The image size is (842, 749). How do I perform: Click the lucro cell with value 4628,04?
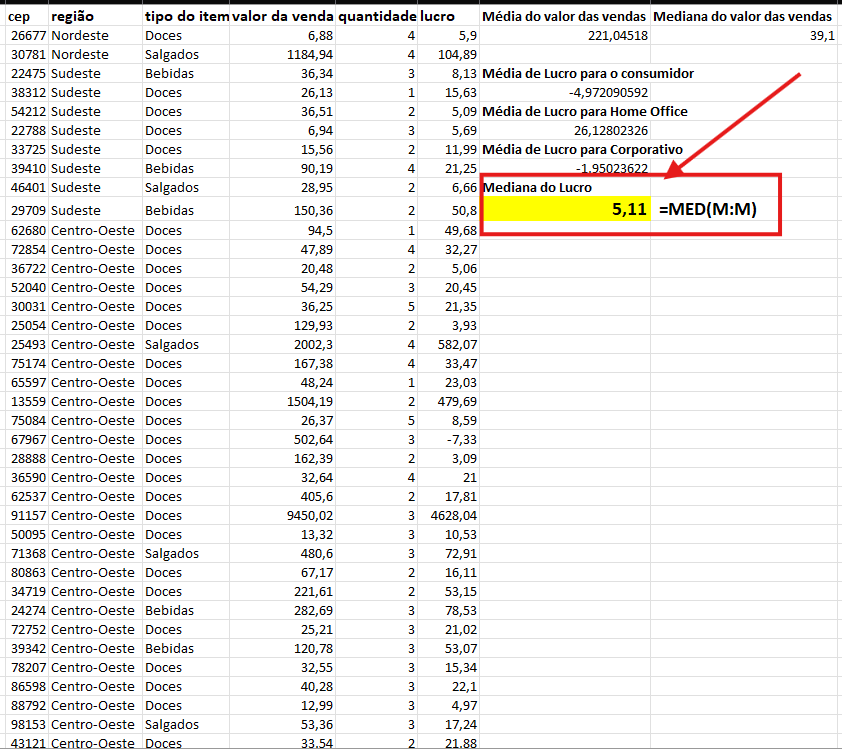click(448, 515)
